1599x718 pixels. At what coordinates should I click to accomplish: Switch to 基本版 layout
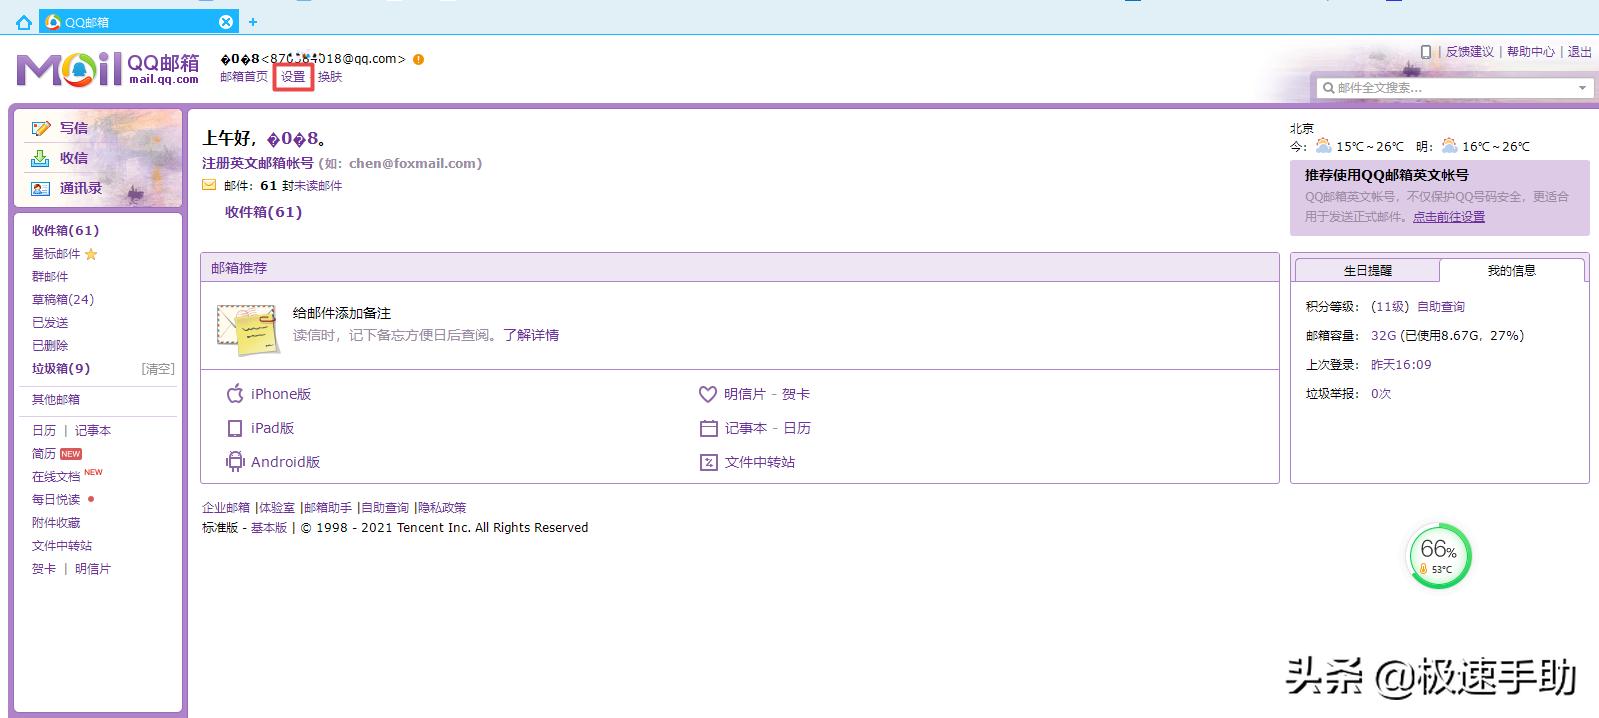click(x=269, y=528)
